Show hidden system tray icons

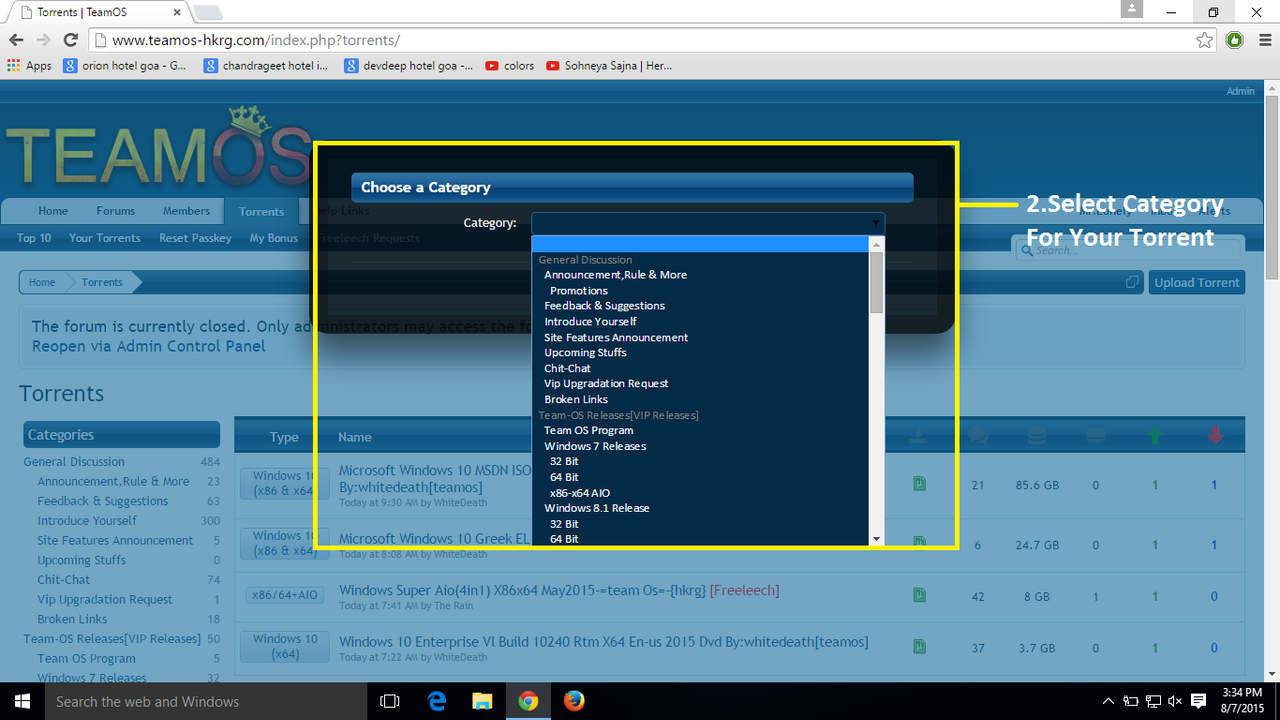click(1108, 701)
